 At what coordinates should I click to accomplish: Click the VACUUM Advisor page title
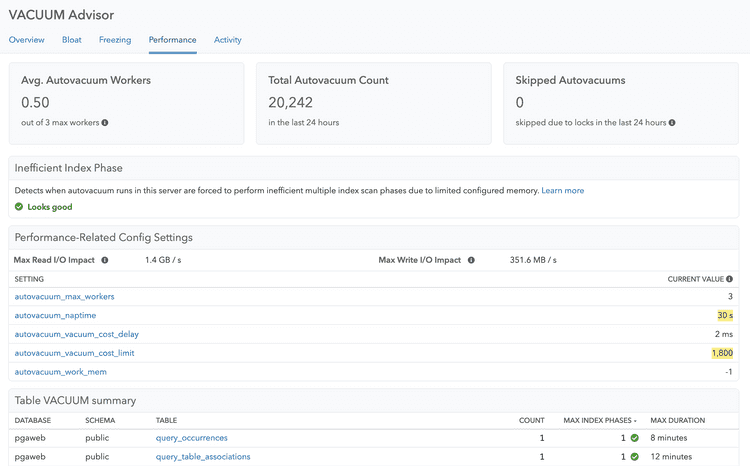coord(61,15)
